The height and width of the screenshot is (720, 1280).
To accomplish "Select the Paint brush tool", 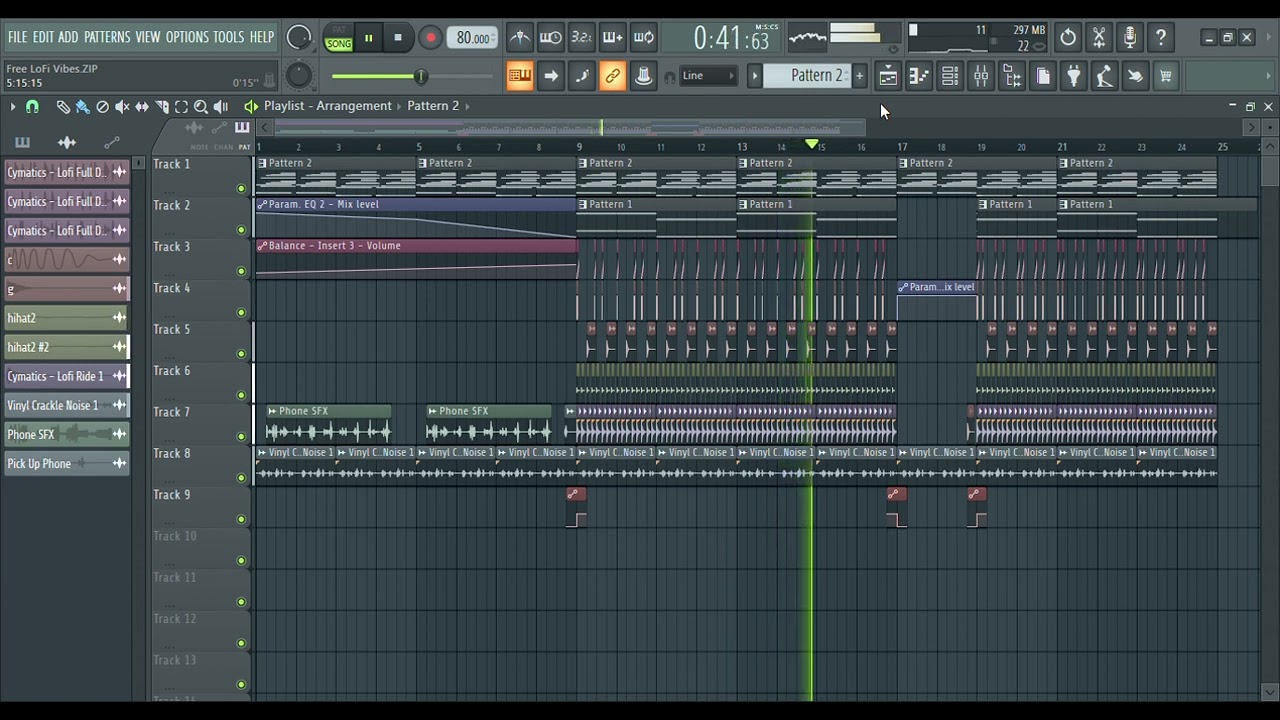I will tap(83, 106).
